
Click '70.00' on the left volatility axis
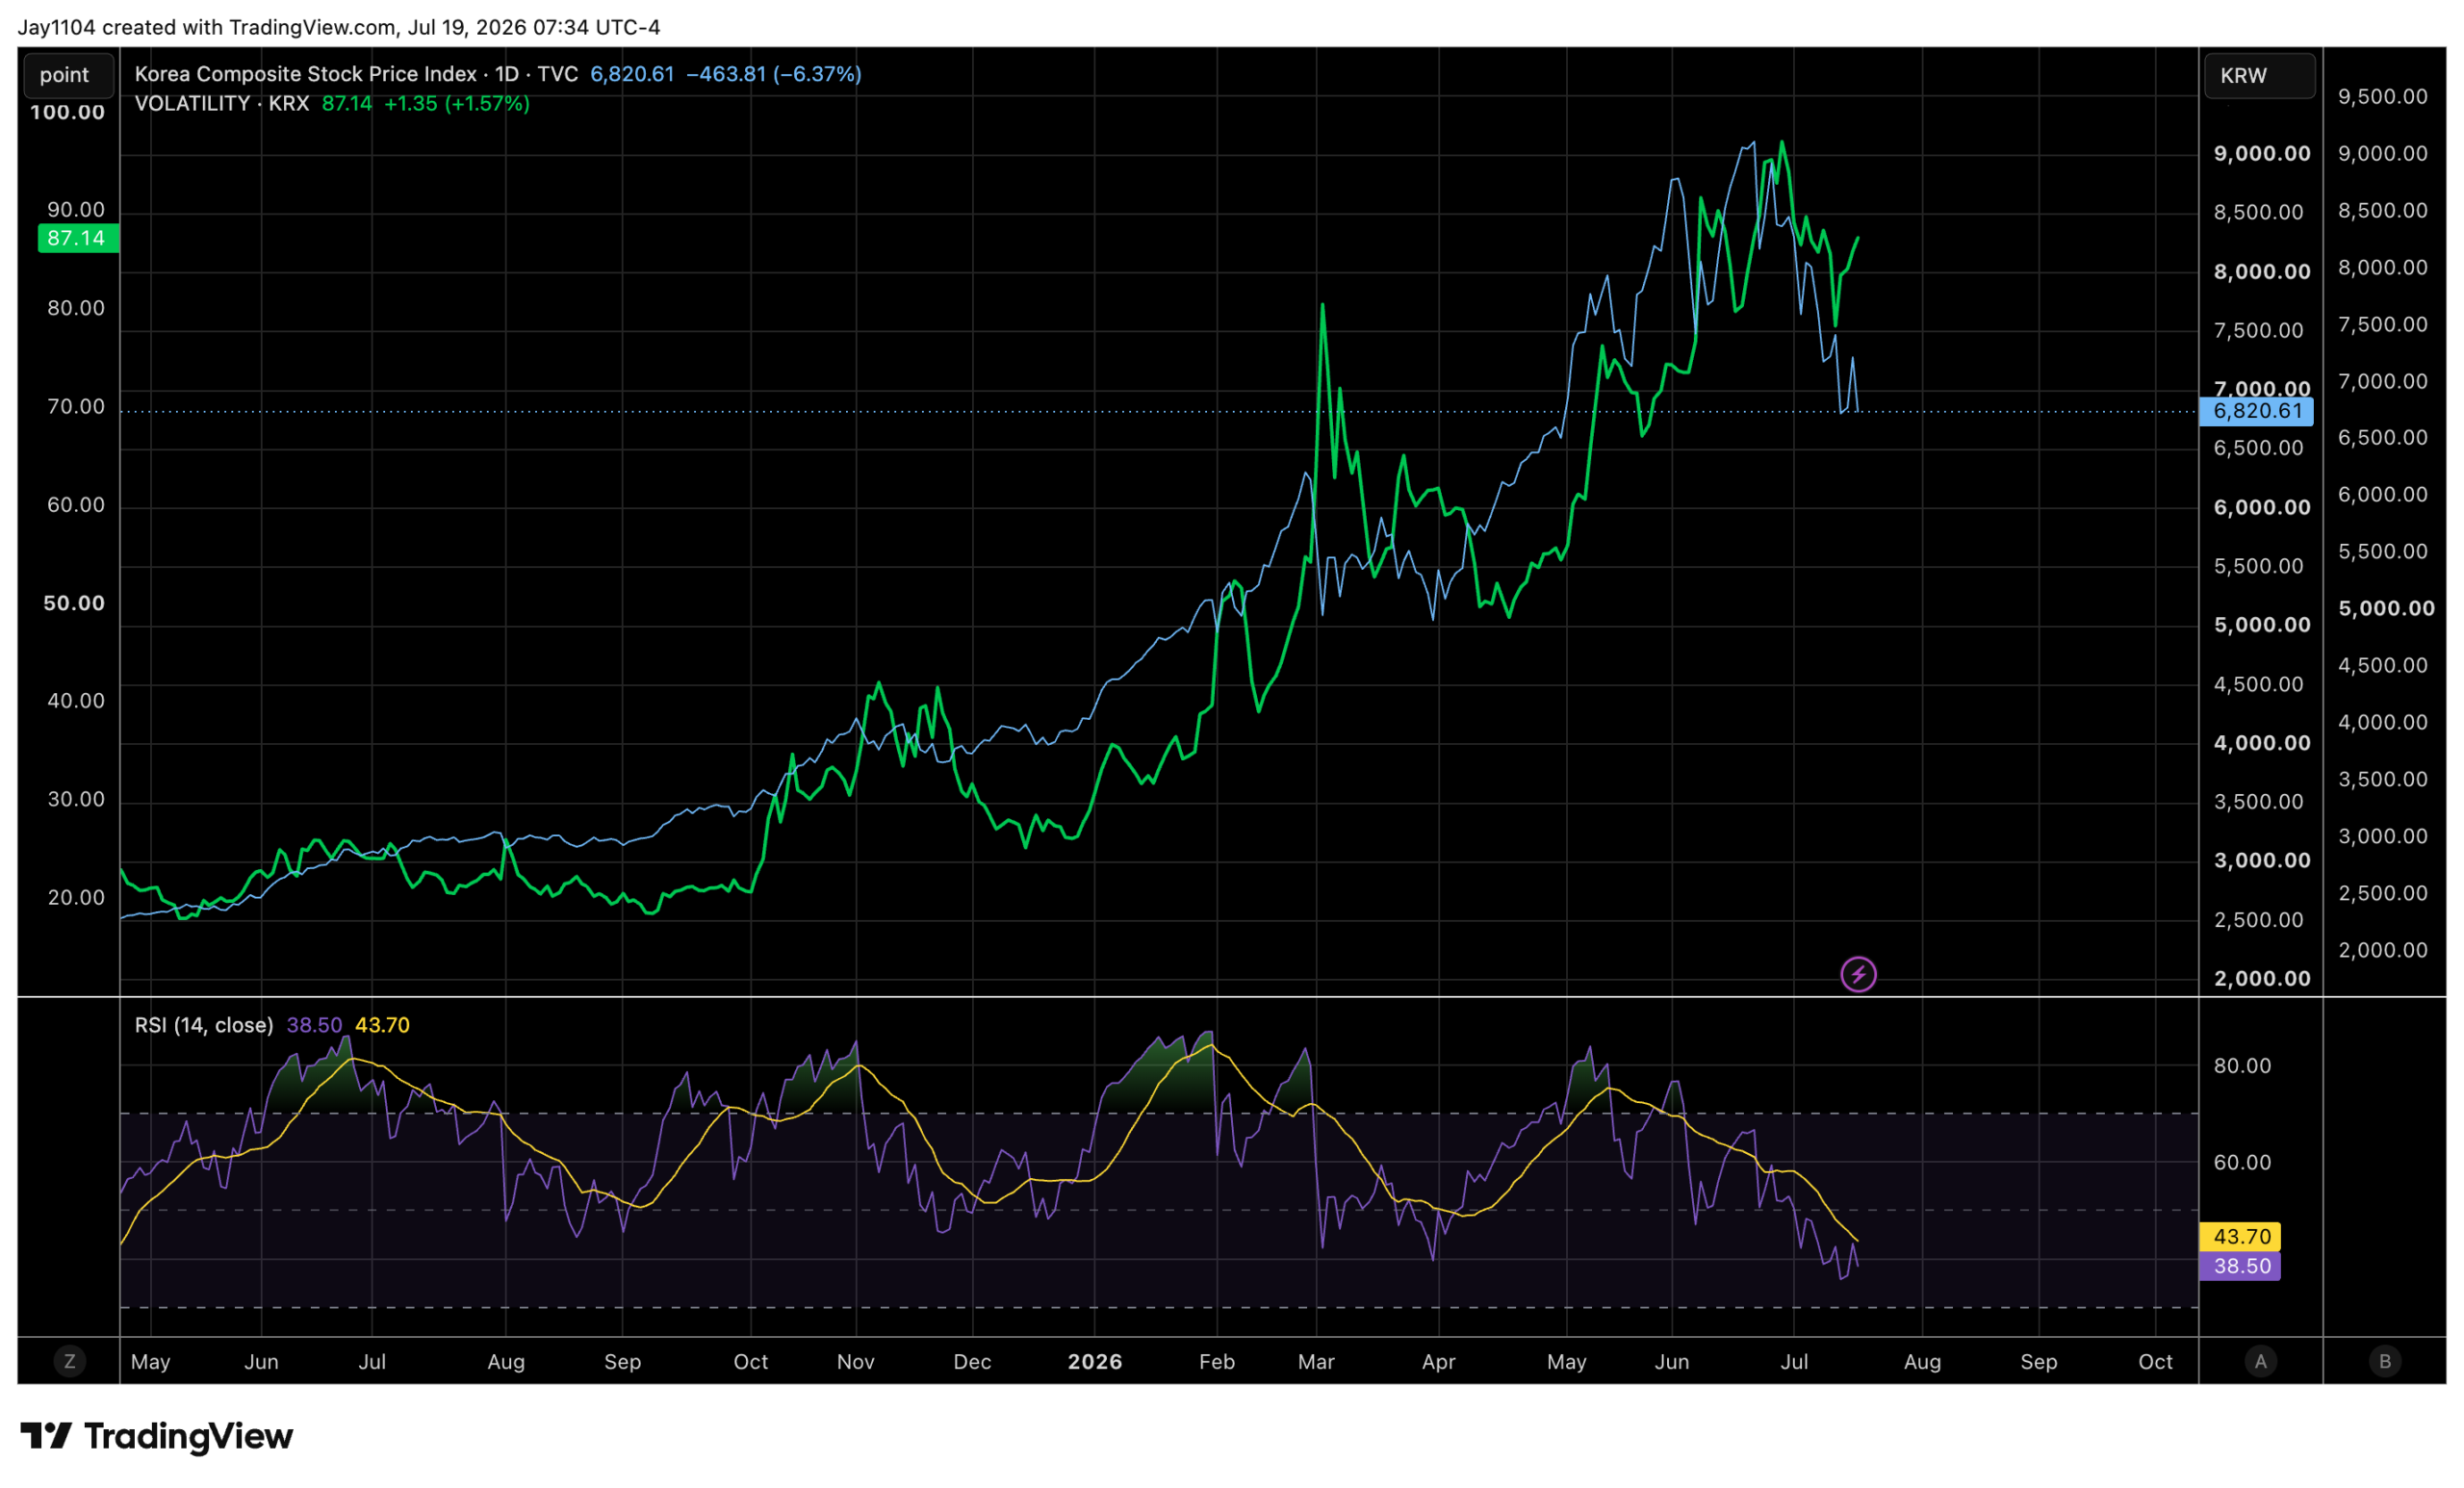coord(76,406)
